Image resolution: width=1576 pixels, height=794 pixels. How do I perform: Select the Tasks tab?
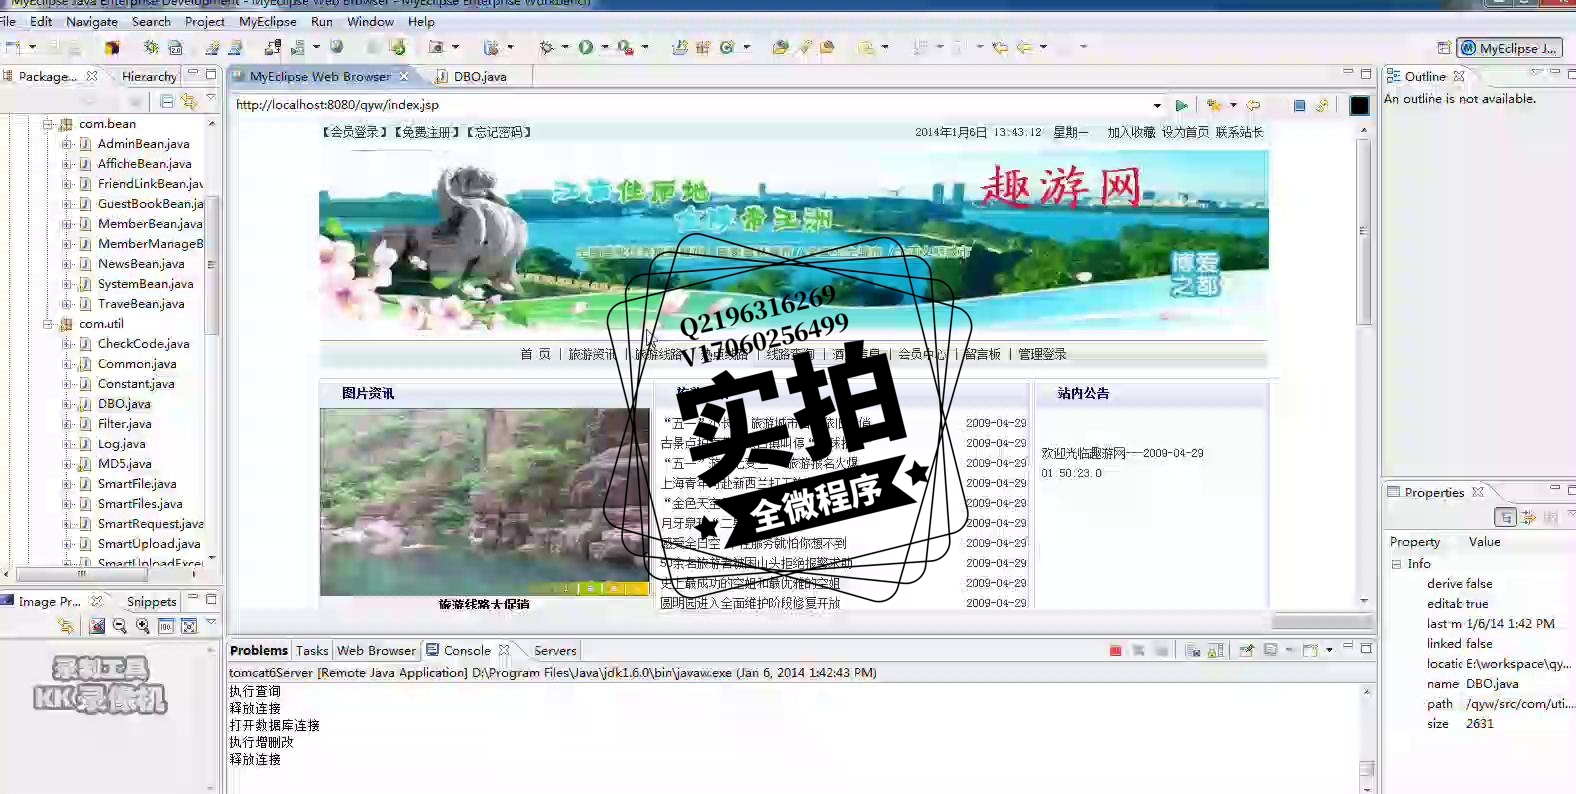[x=312, y=650]
